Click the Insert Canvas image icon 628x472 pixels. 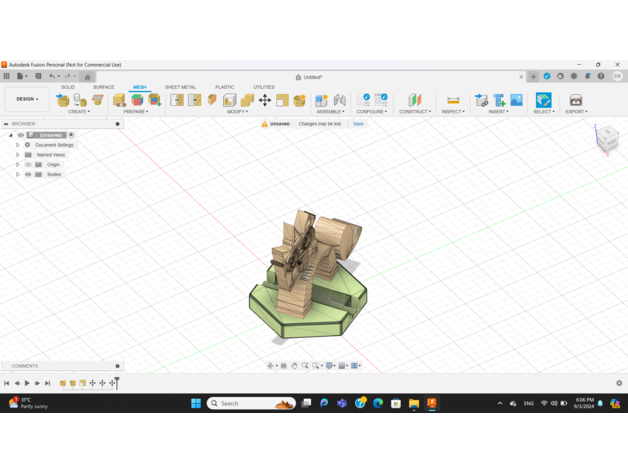coord(516,100)
